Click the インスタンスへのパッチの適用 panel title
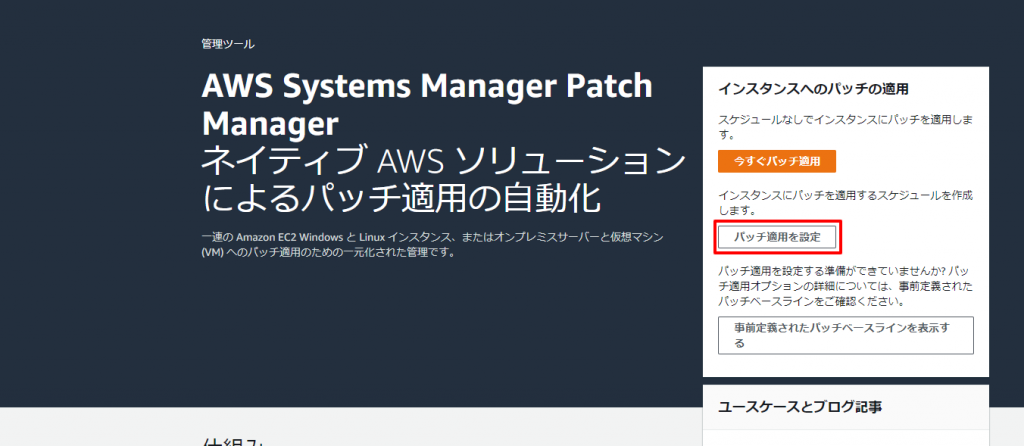Image resolution: width=1024 pixels, height=446 pixels. pos(813,89)
